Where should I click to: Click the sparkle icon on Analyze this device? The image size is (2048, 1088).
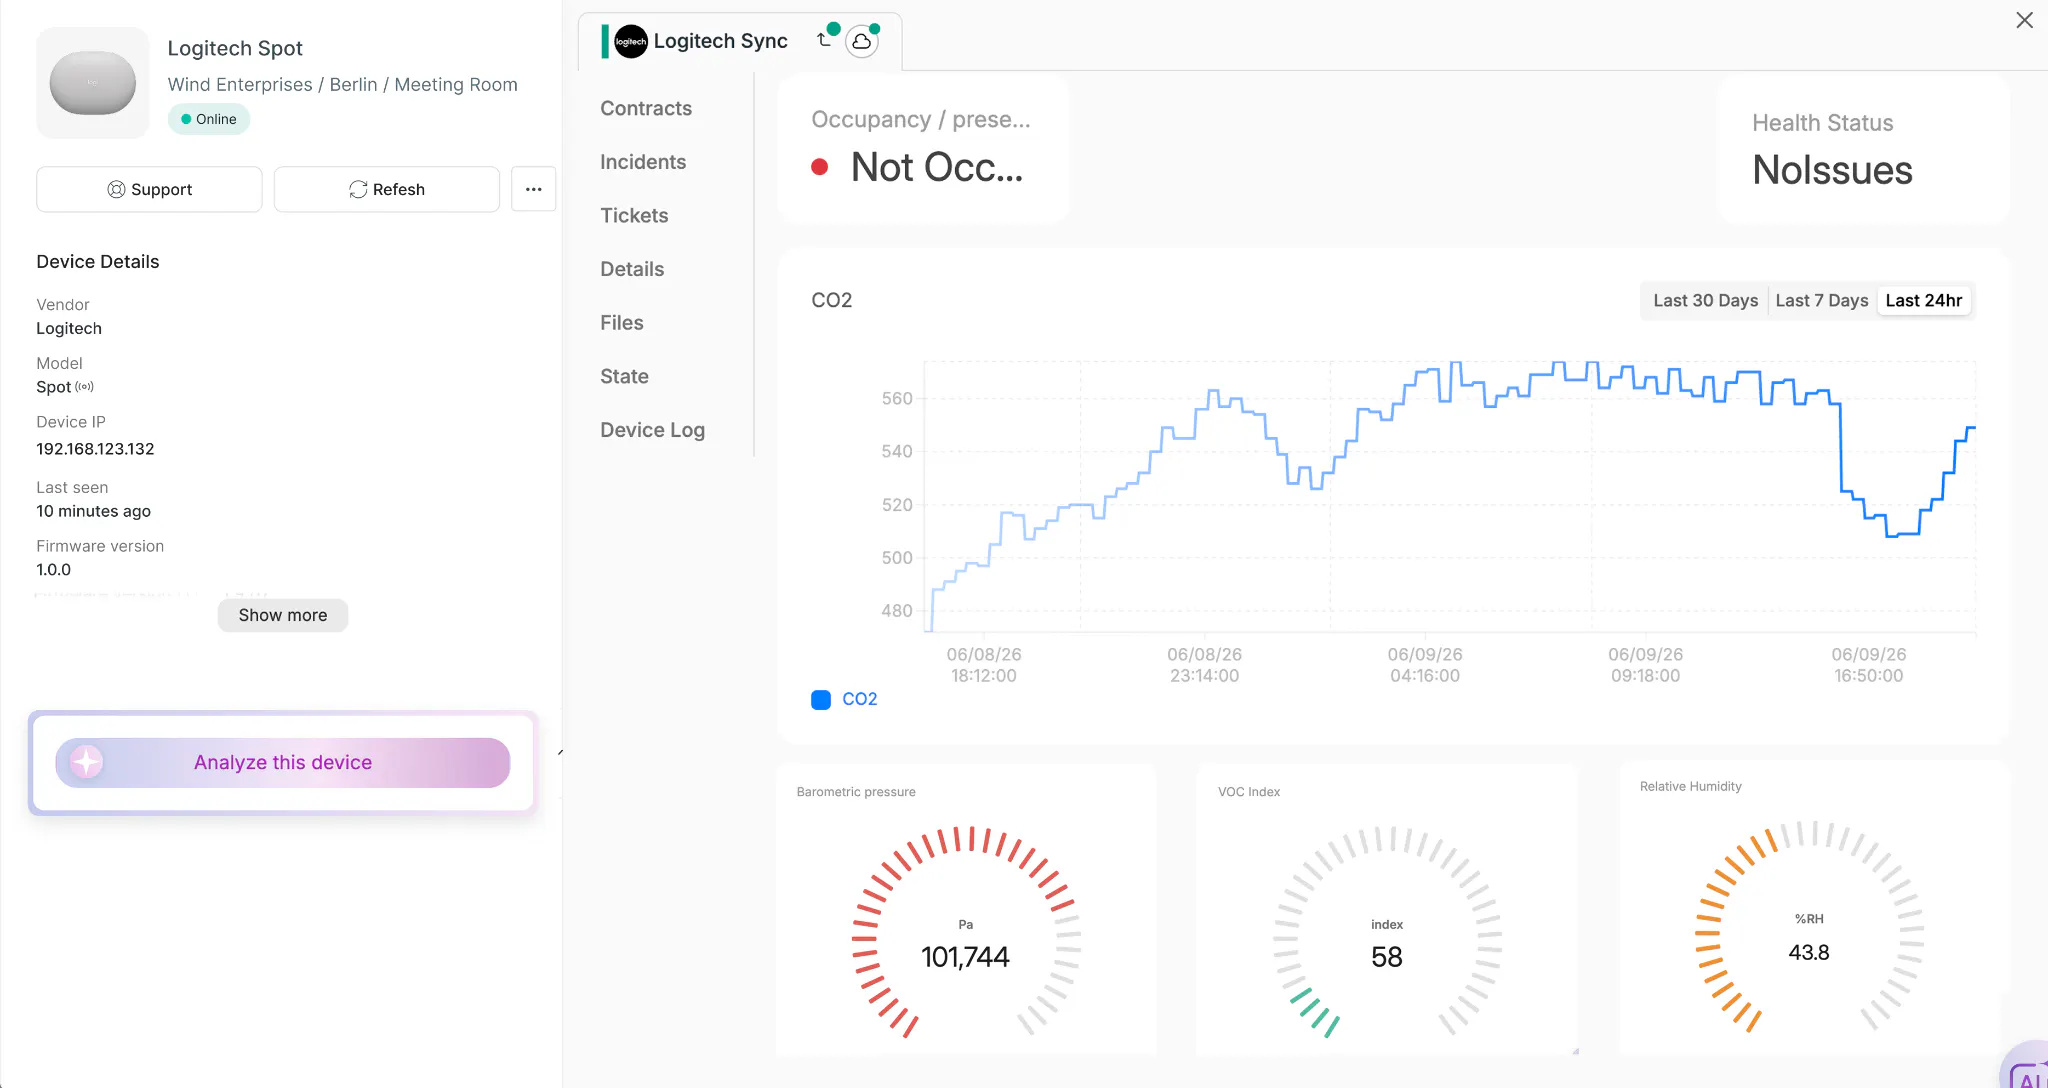[x=86, y=762]
